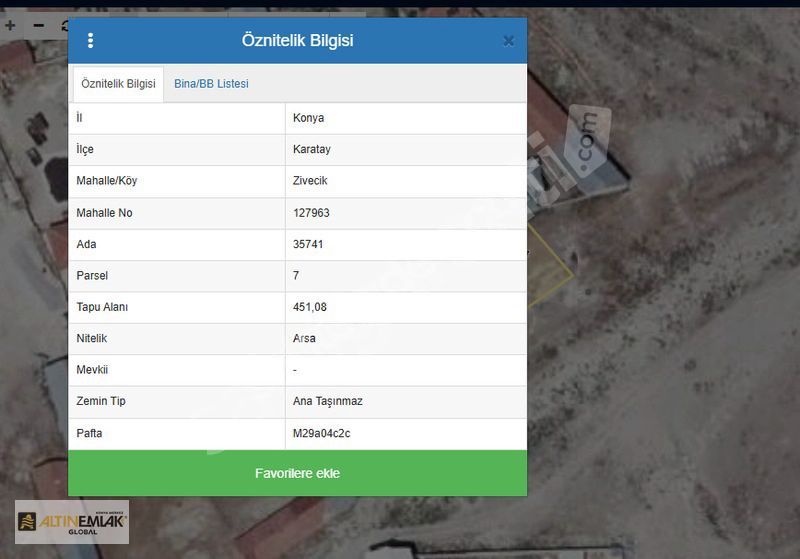Select the Pafta code M29a04c2c

pos(321,433)
